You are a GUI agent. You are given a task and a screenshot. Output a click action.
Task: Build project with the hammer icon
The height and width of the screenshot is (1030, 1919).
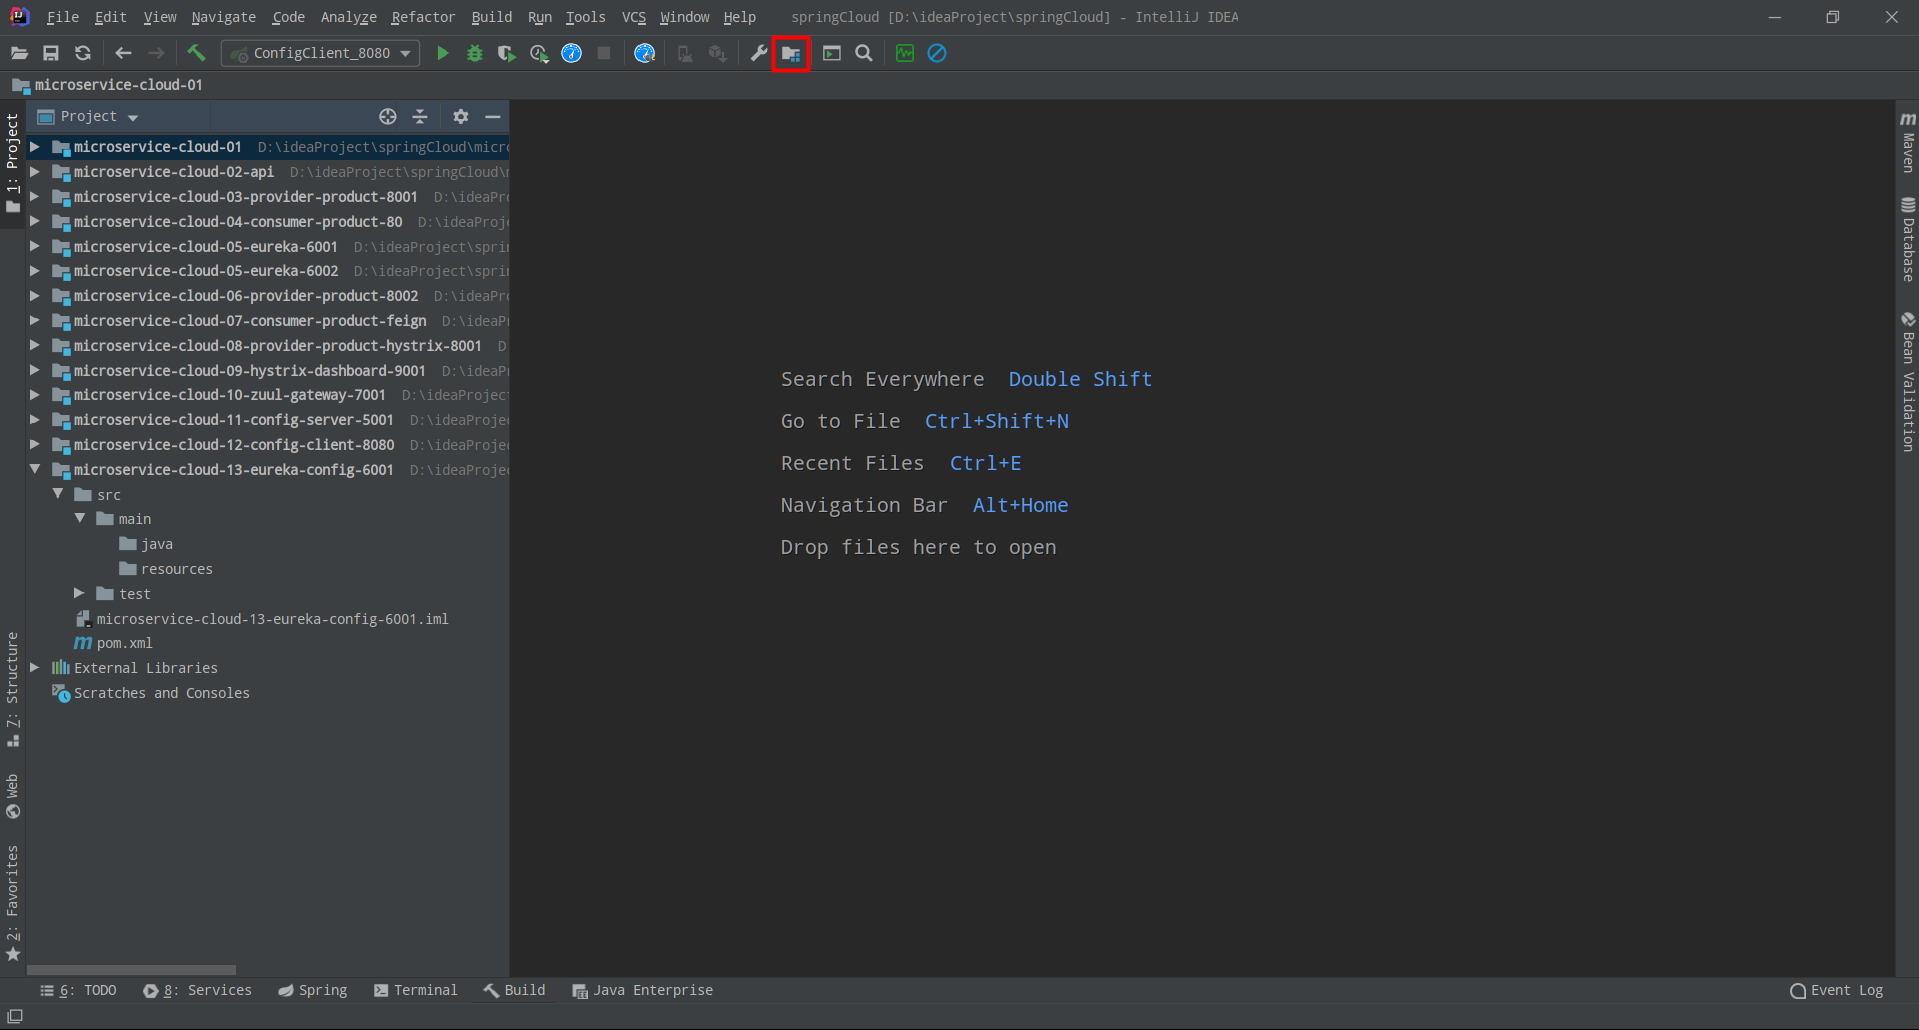click(196, 53)
